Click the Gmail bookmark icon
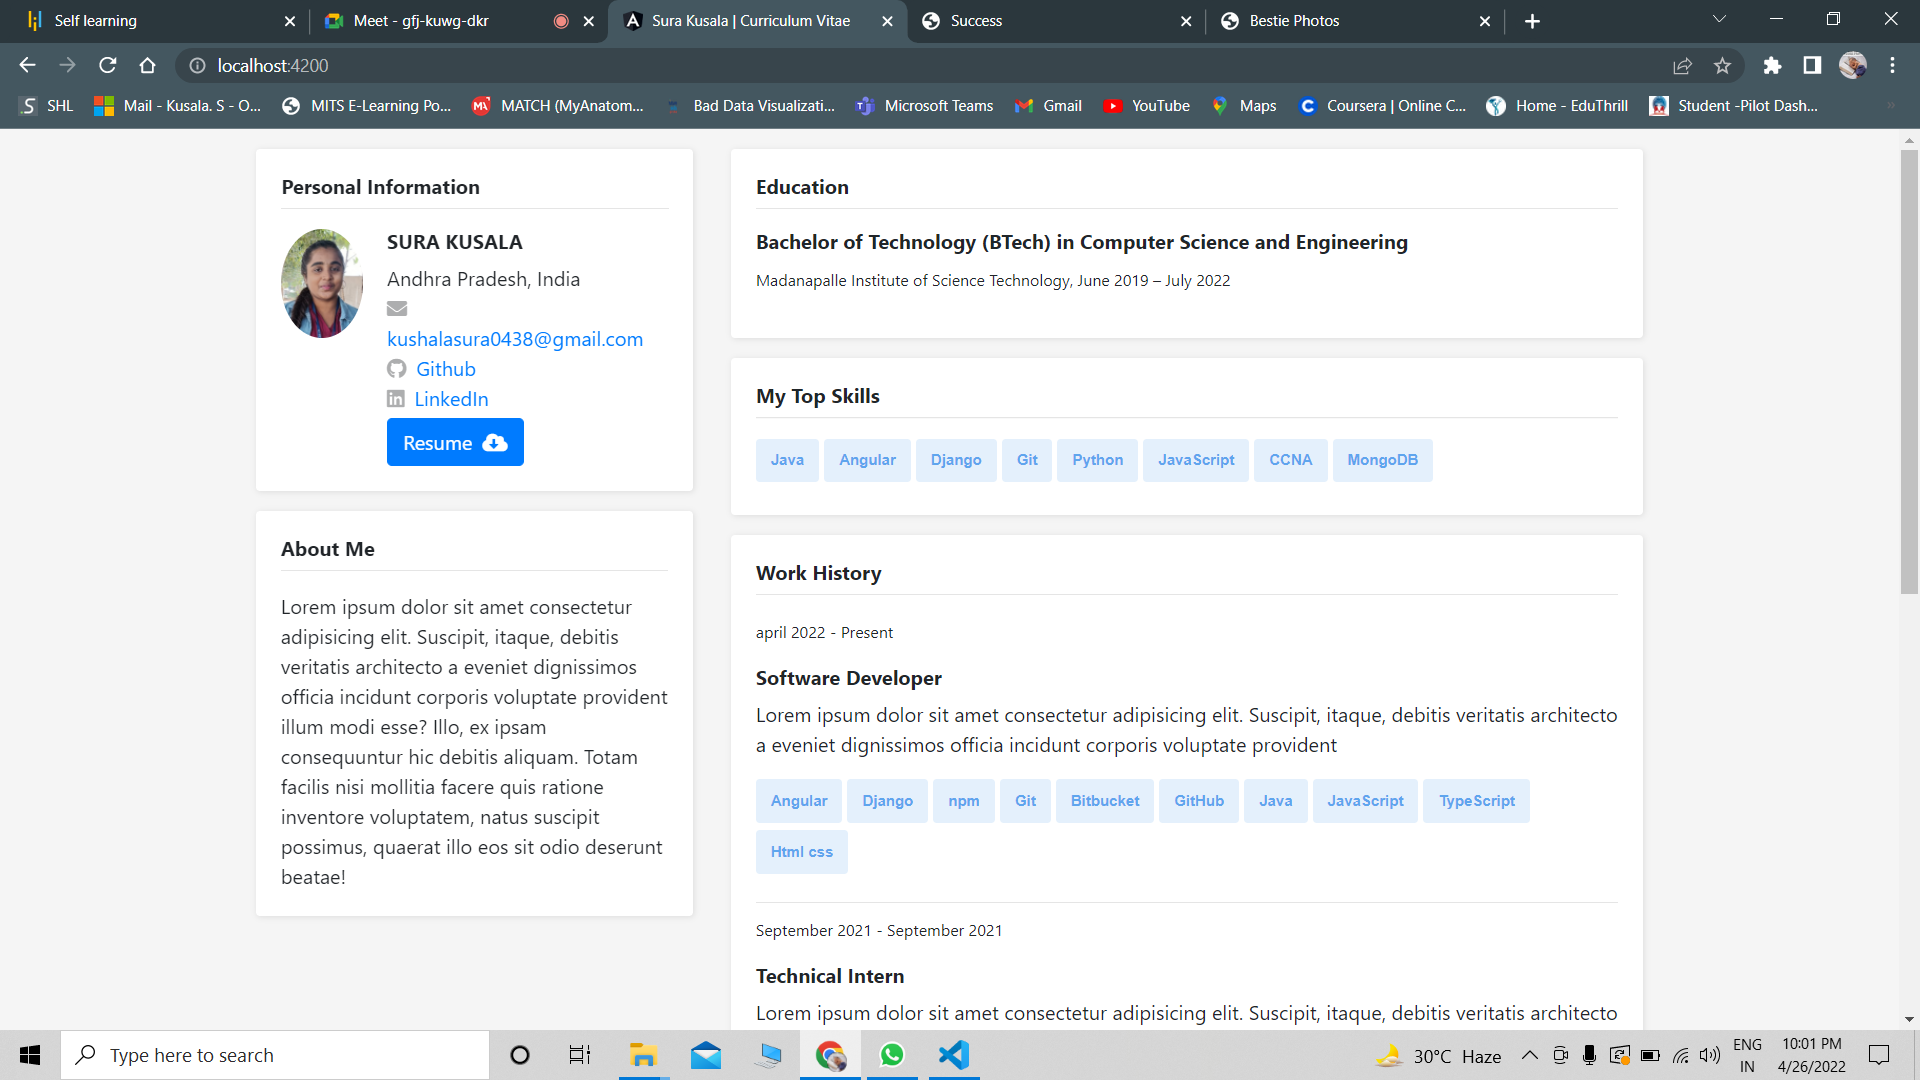 [1024, 105]
